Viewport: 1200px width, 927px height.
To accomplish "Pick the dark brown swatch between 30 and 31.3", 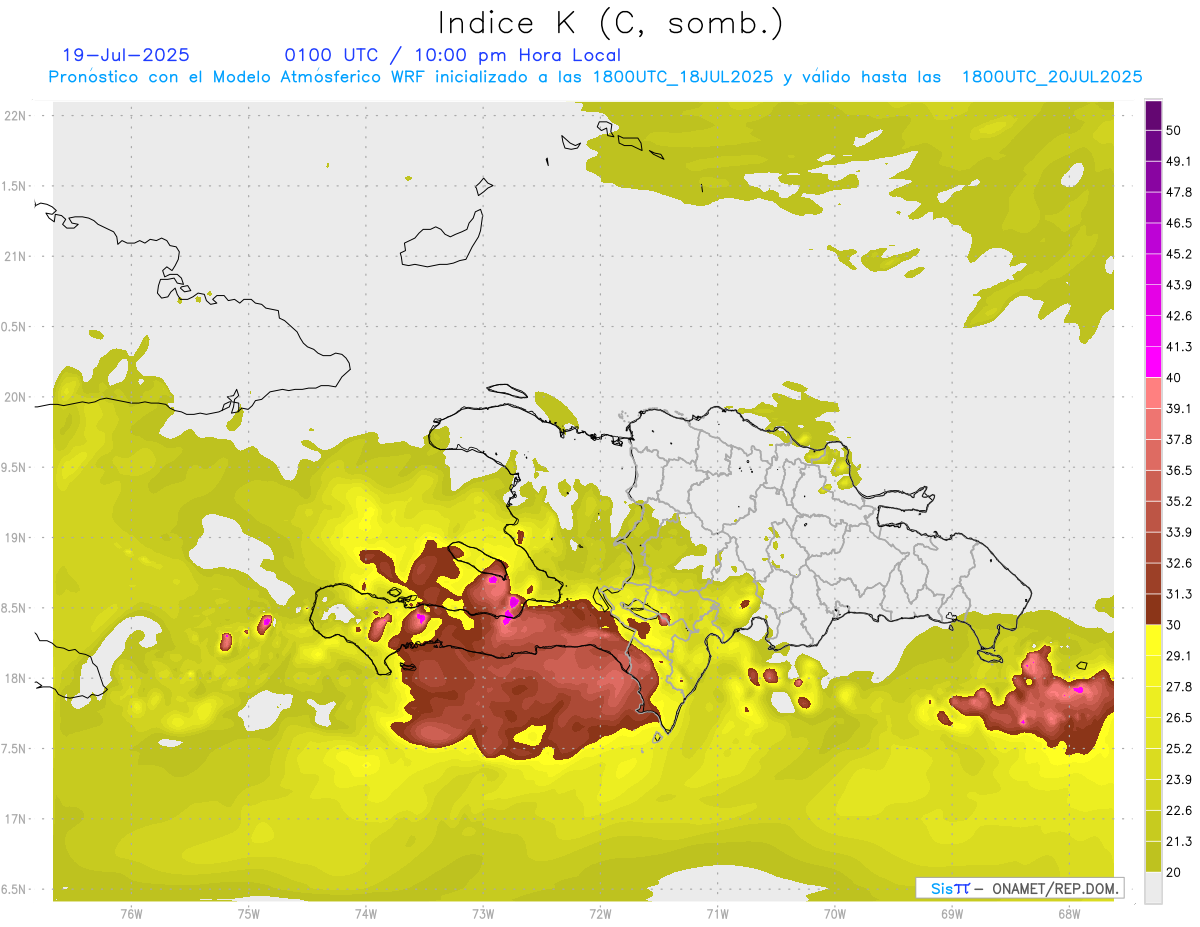I will 1153,609.
